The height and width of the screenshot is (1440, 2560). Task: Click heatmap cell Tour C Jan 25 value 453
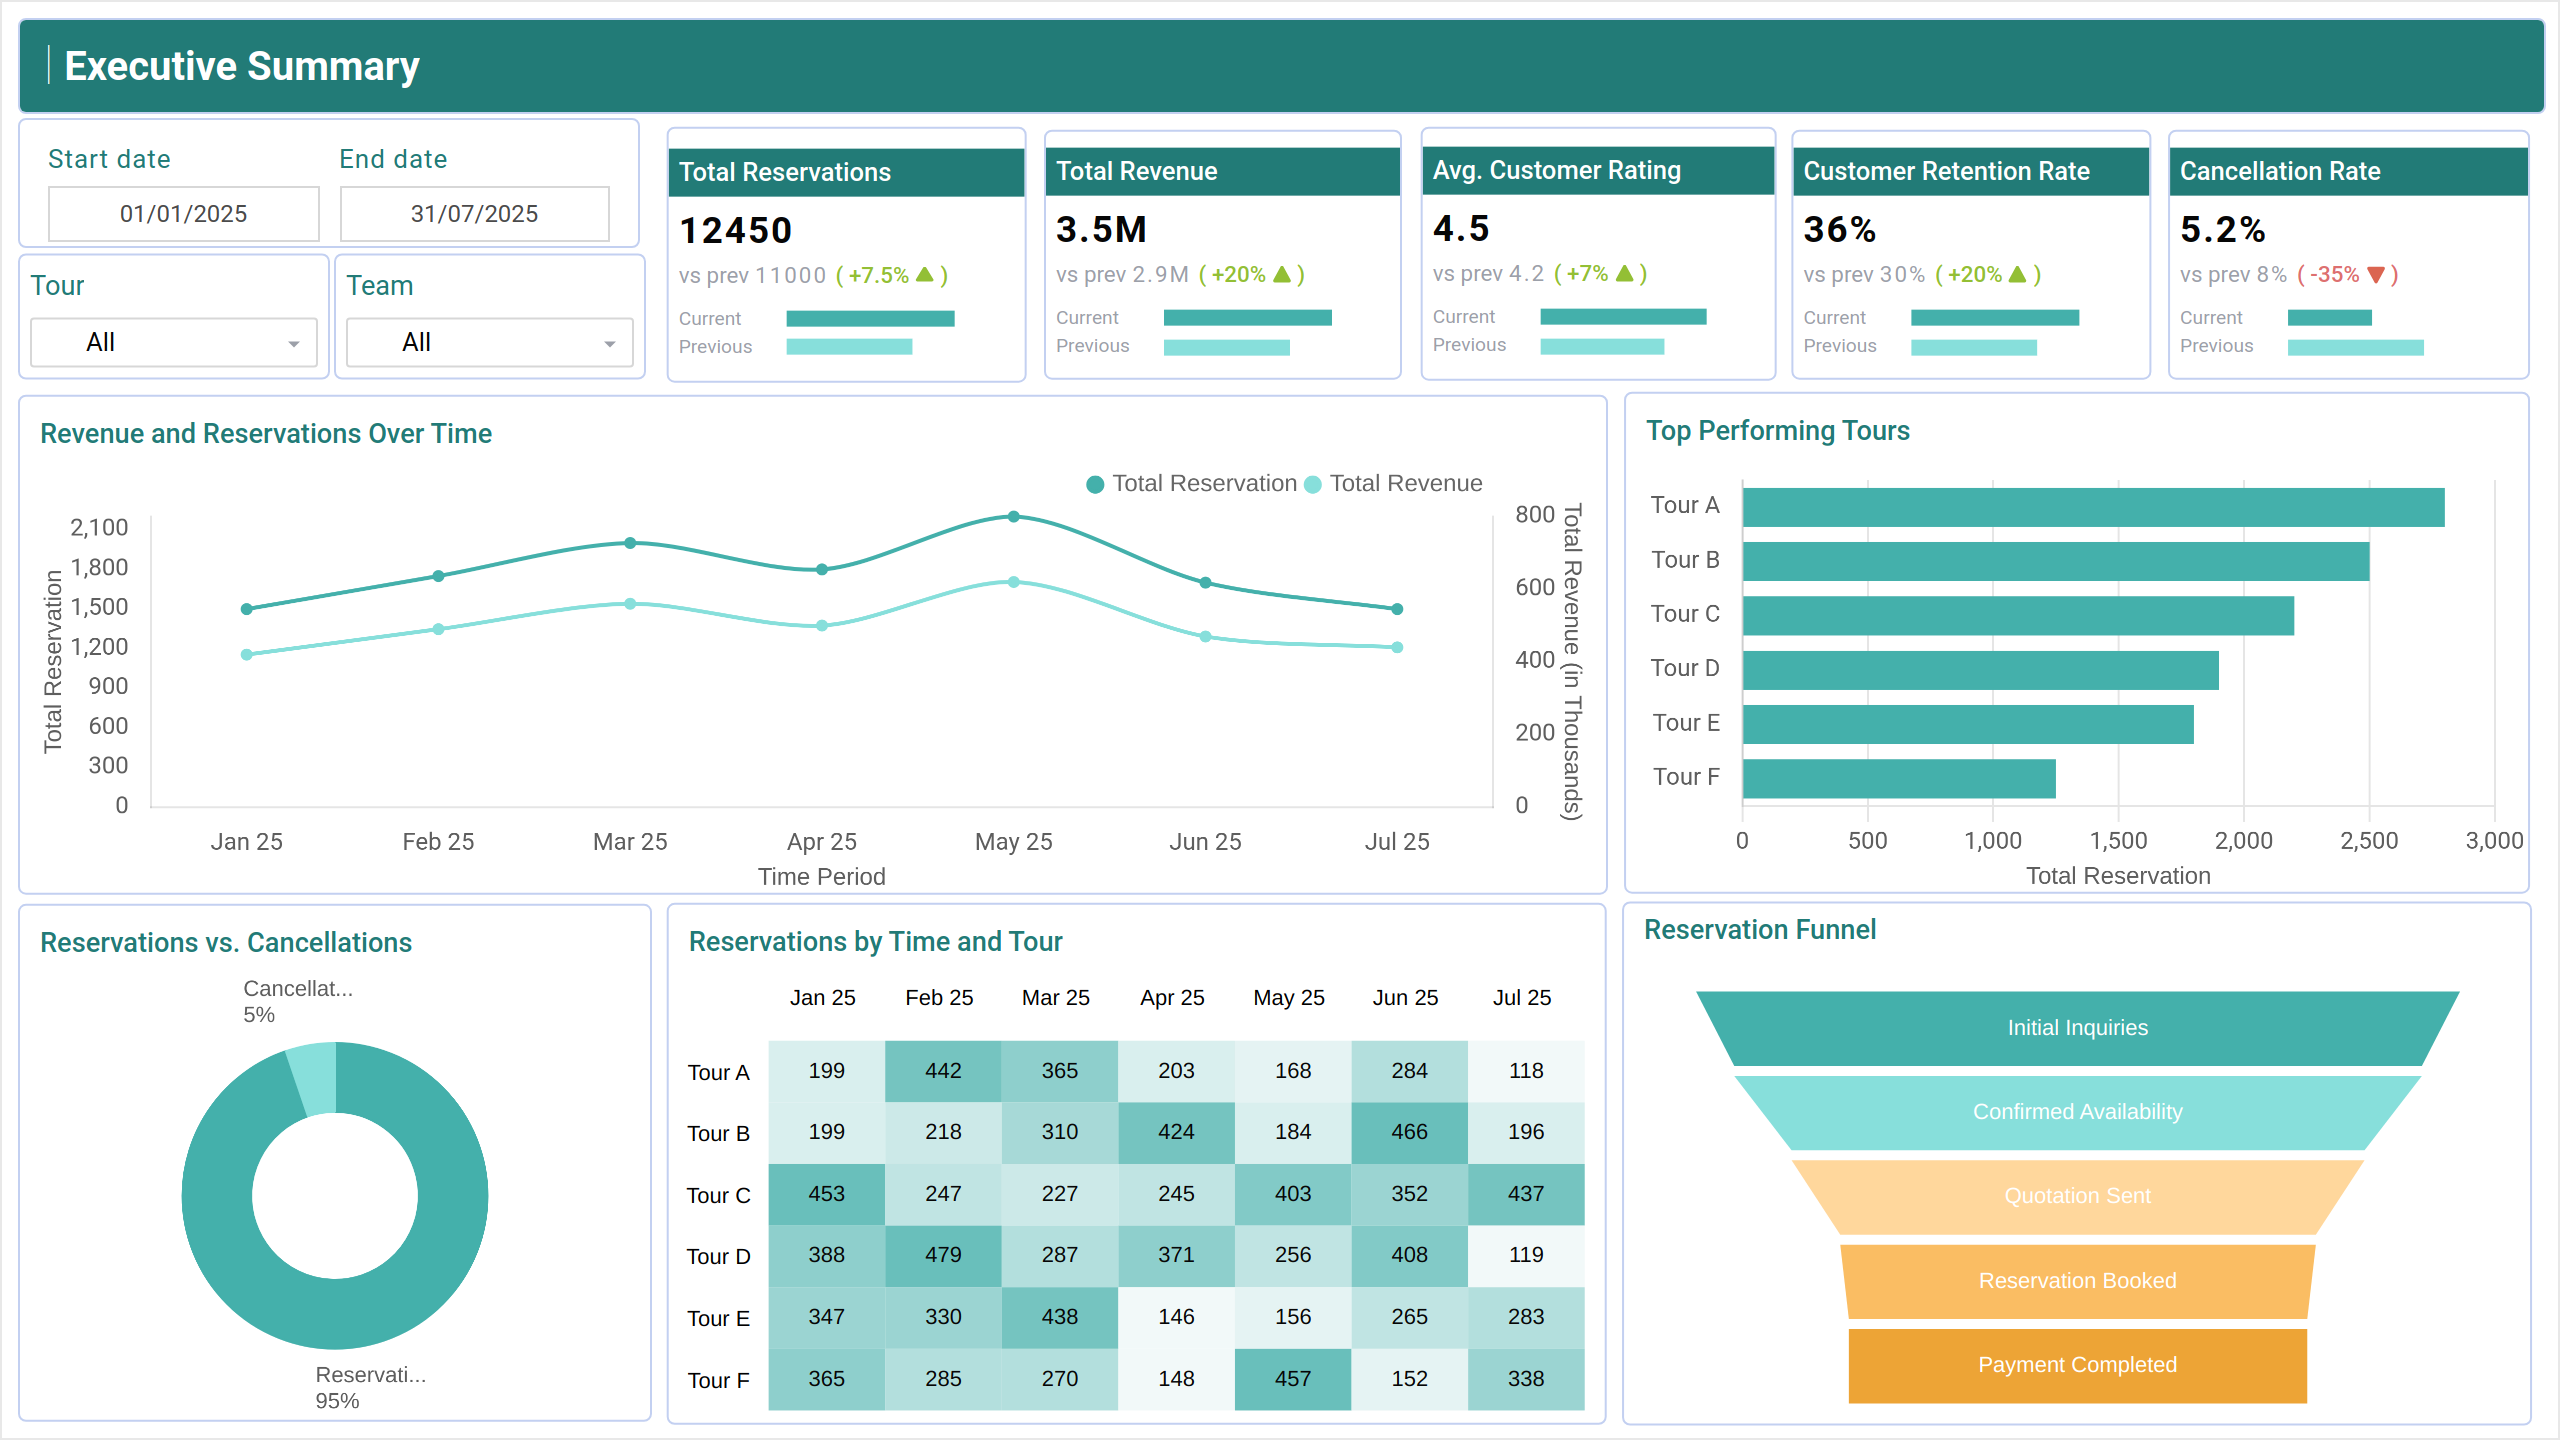coord(827,1194)
